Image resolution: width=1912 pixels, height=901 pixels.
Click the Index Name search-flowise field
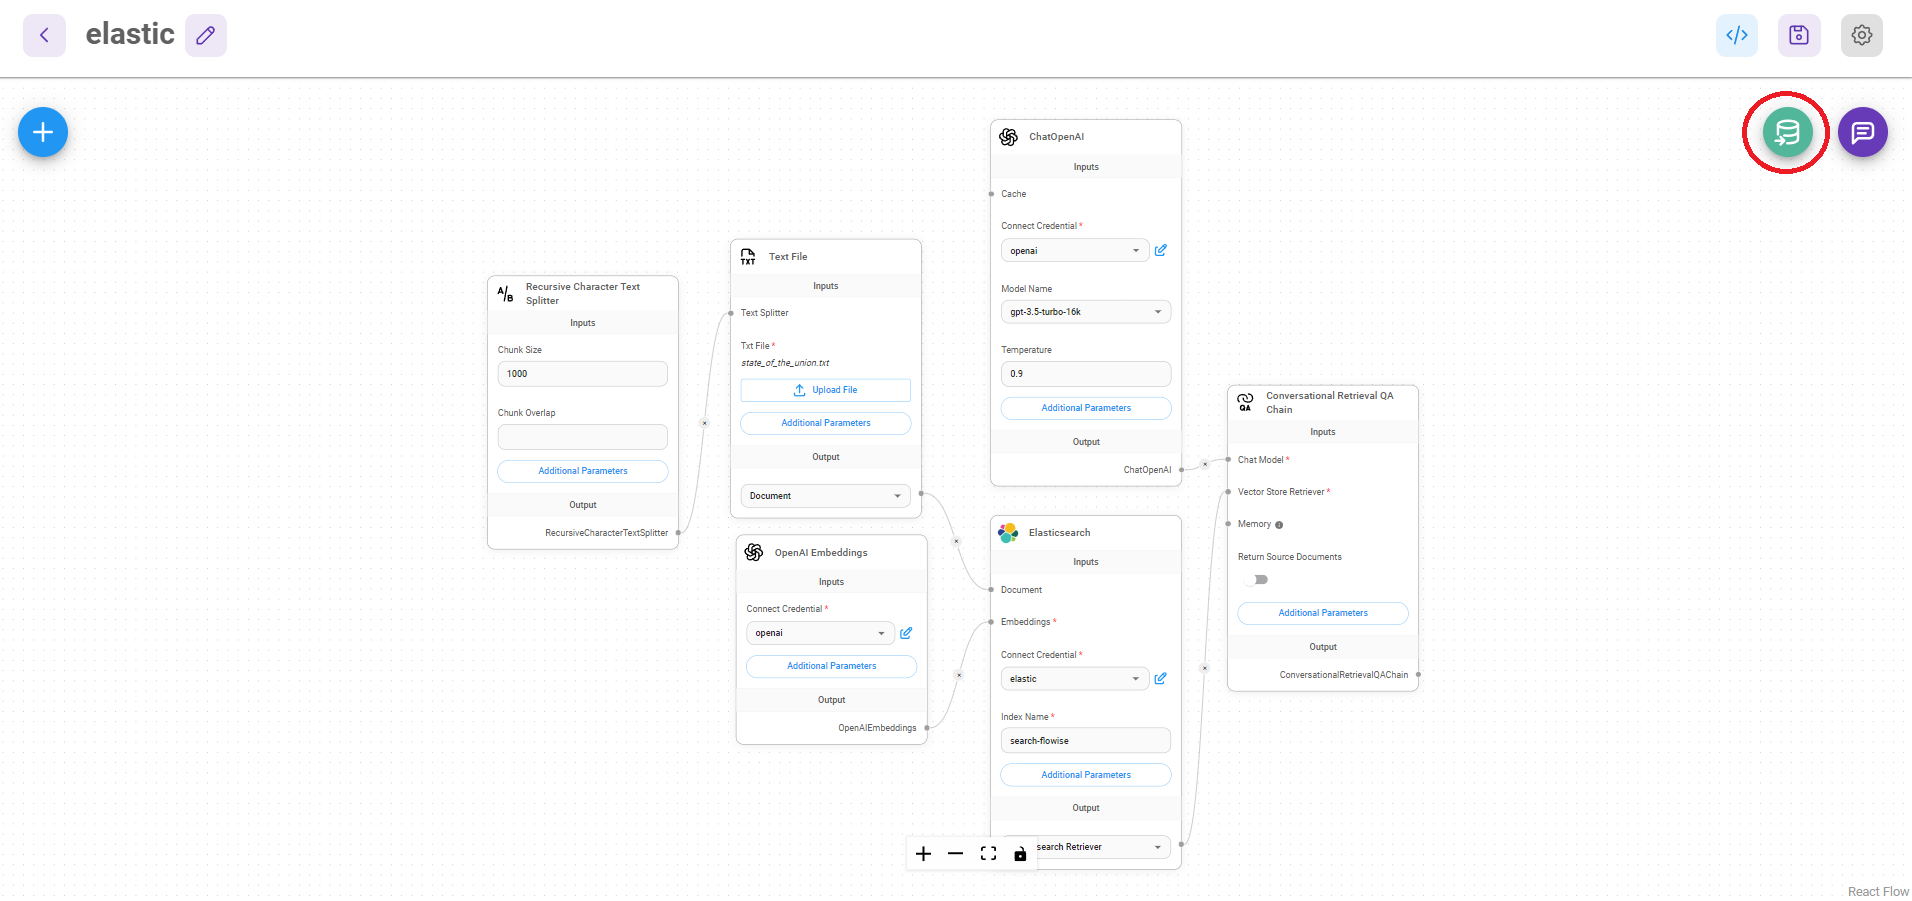pos(1085,741)
